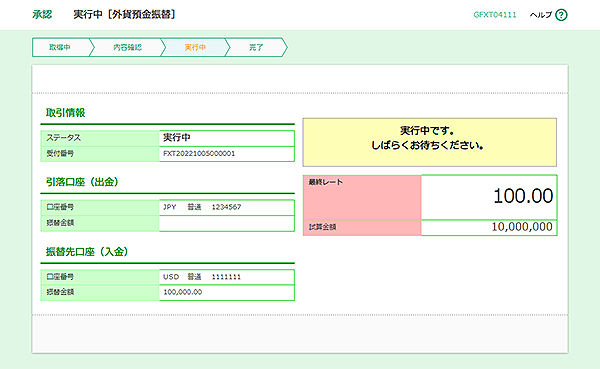Click the screen ID GFXT04111
This screenshot has height=369, width=600.
click(495, 15)
